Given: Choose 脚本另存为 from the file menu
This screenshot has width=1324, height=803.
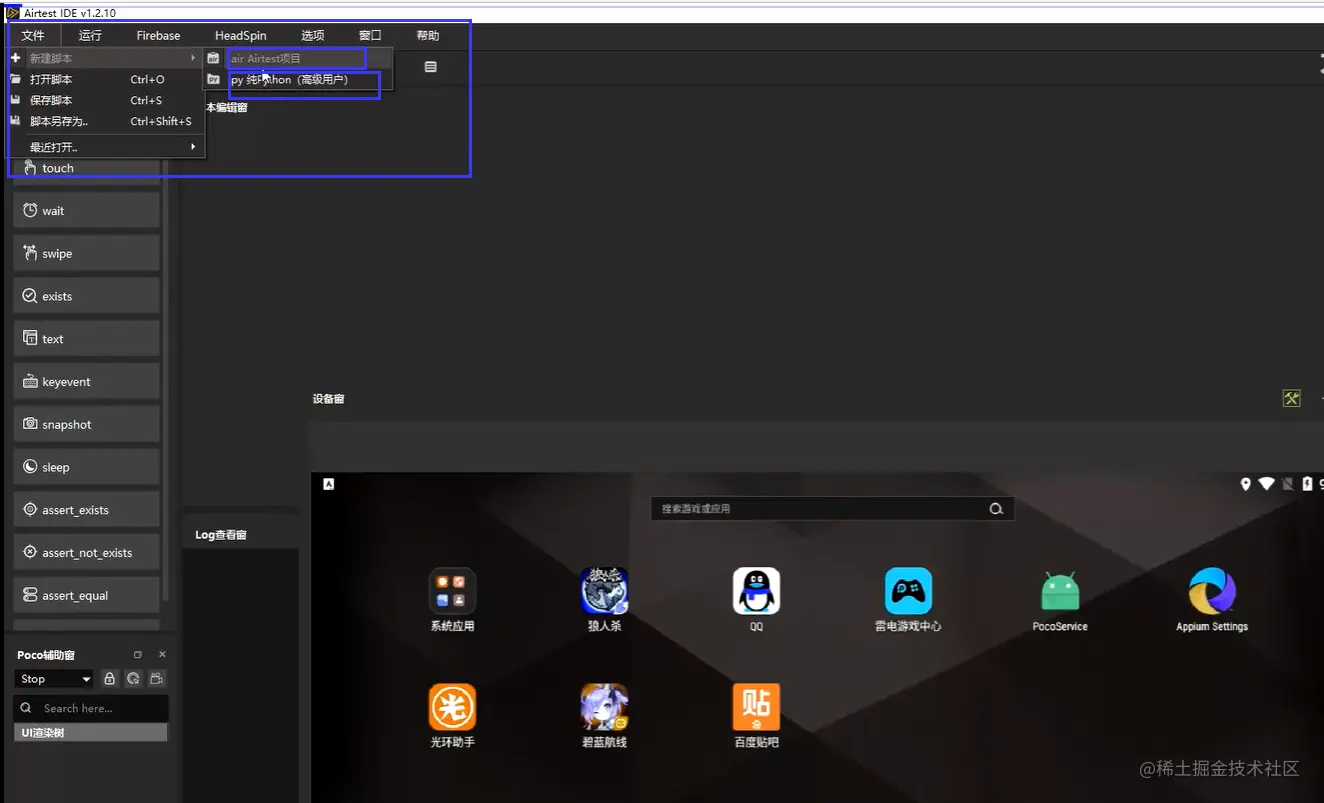Looking at the screenshot, I should coord(107,121).
